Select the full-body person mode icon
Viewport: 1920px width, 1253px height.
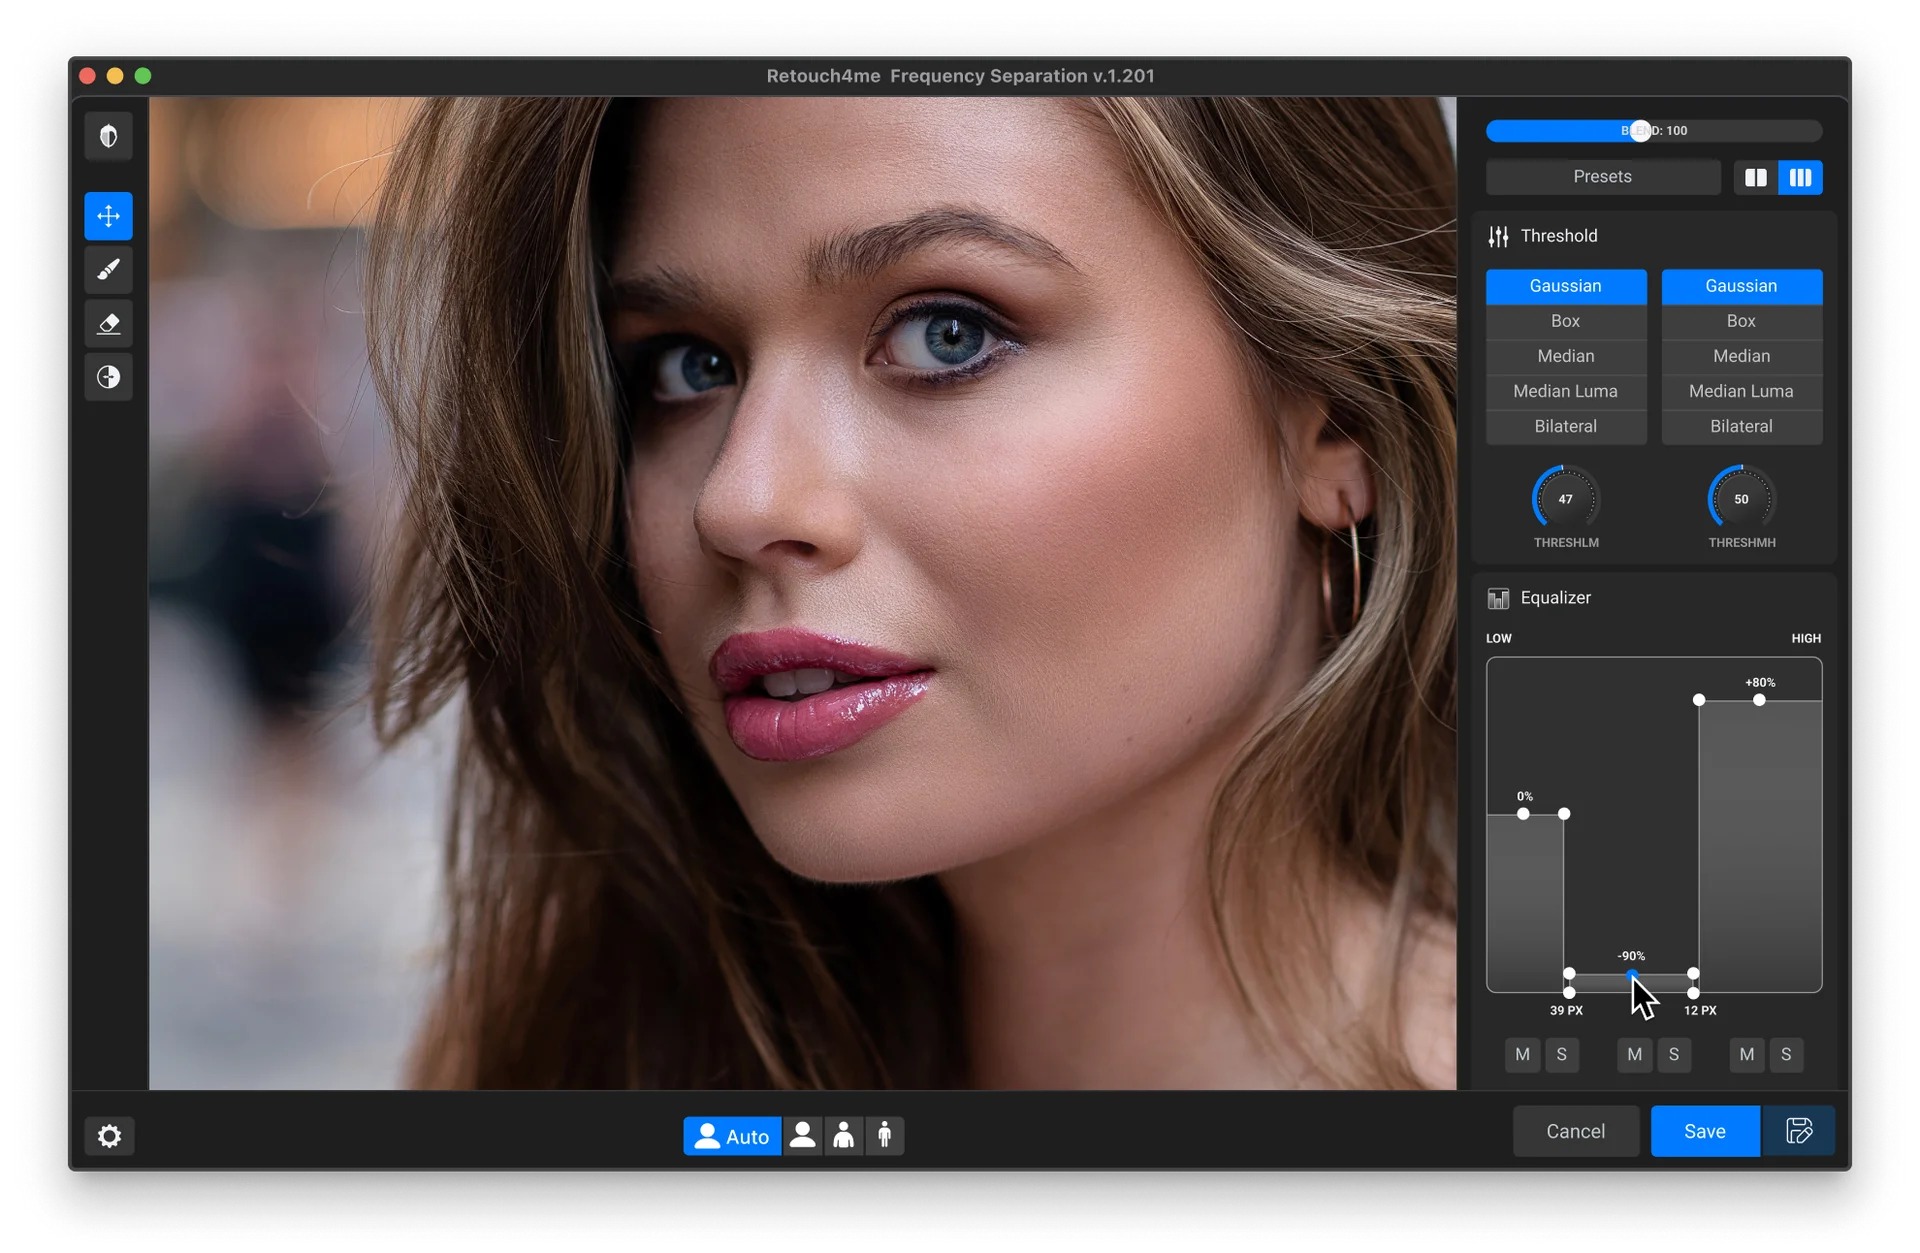click(884, 1135)
